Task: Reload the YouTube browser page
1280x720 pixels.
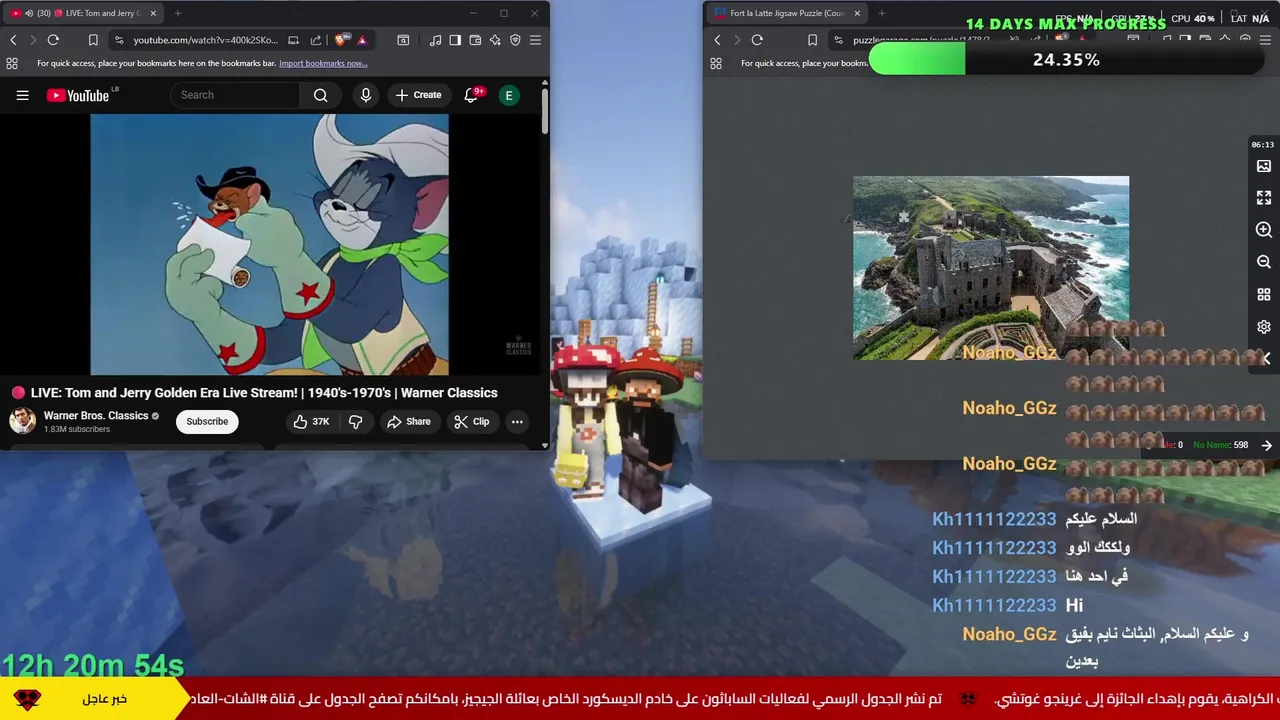Action: coord(53,40)
